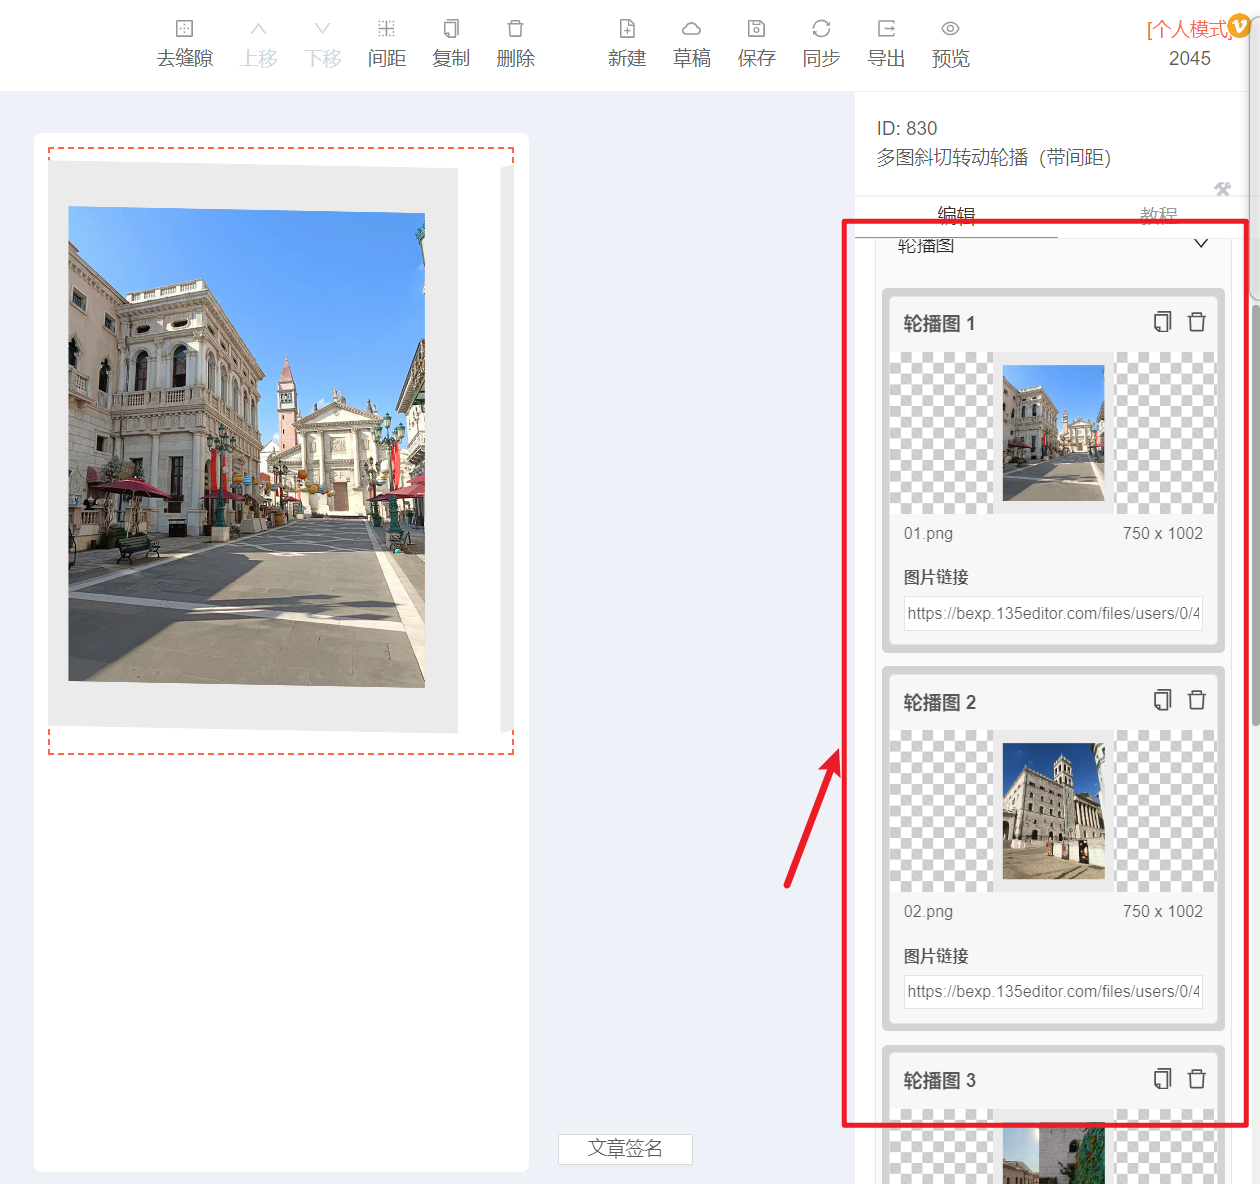Click the 去缝隙 toolbar icon
1260x1184 pixels.
[185, 29]
